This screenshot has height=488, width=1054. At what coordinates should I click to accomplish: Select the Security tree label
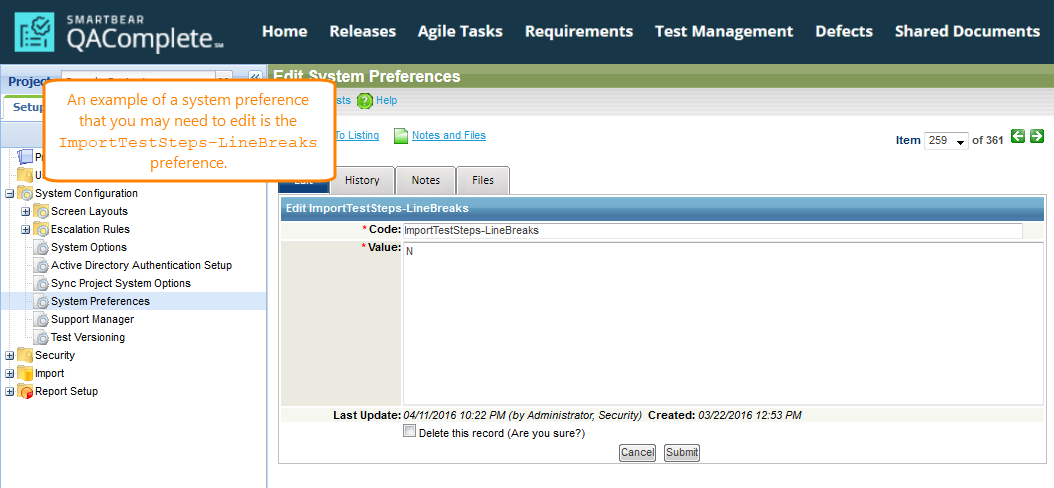tap(54, 356)
